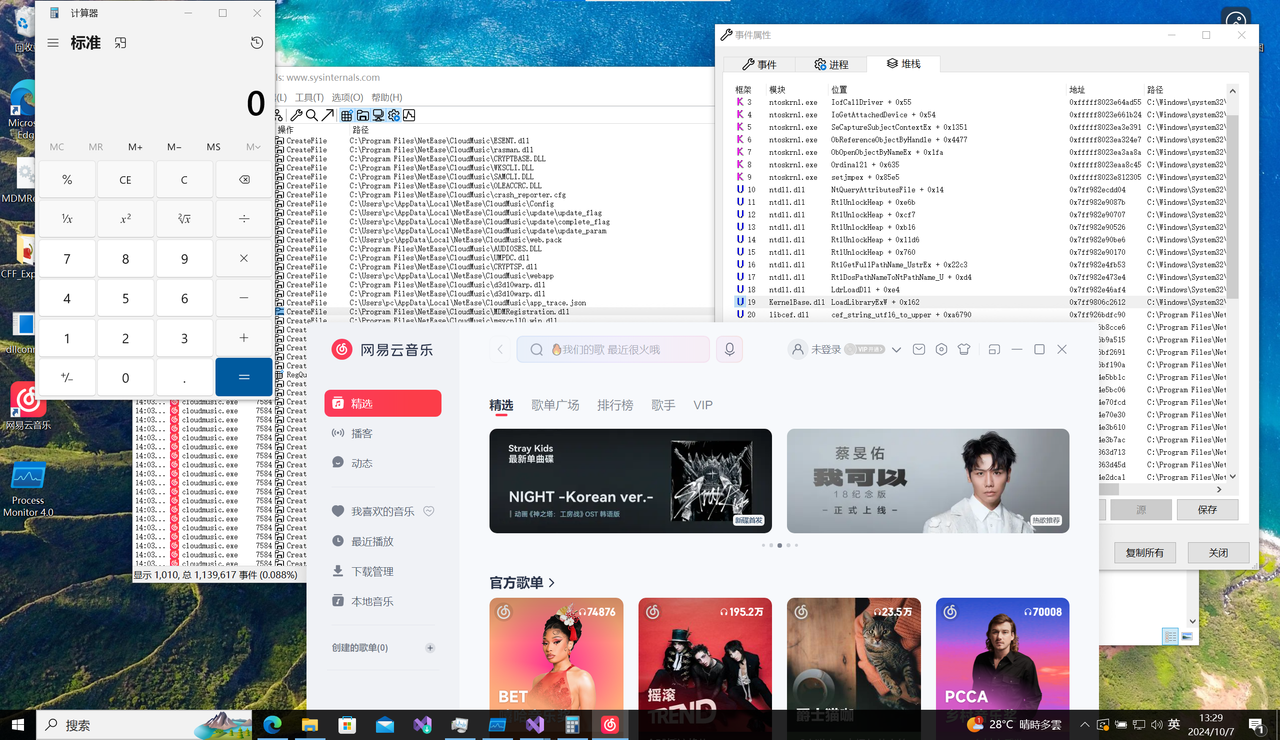Click the Jump To arrow icon in Process Monitor
Screen dimensions: 1280x740
[x=327, y=115]
